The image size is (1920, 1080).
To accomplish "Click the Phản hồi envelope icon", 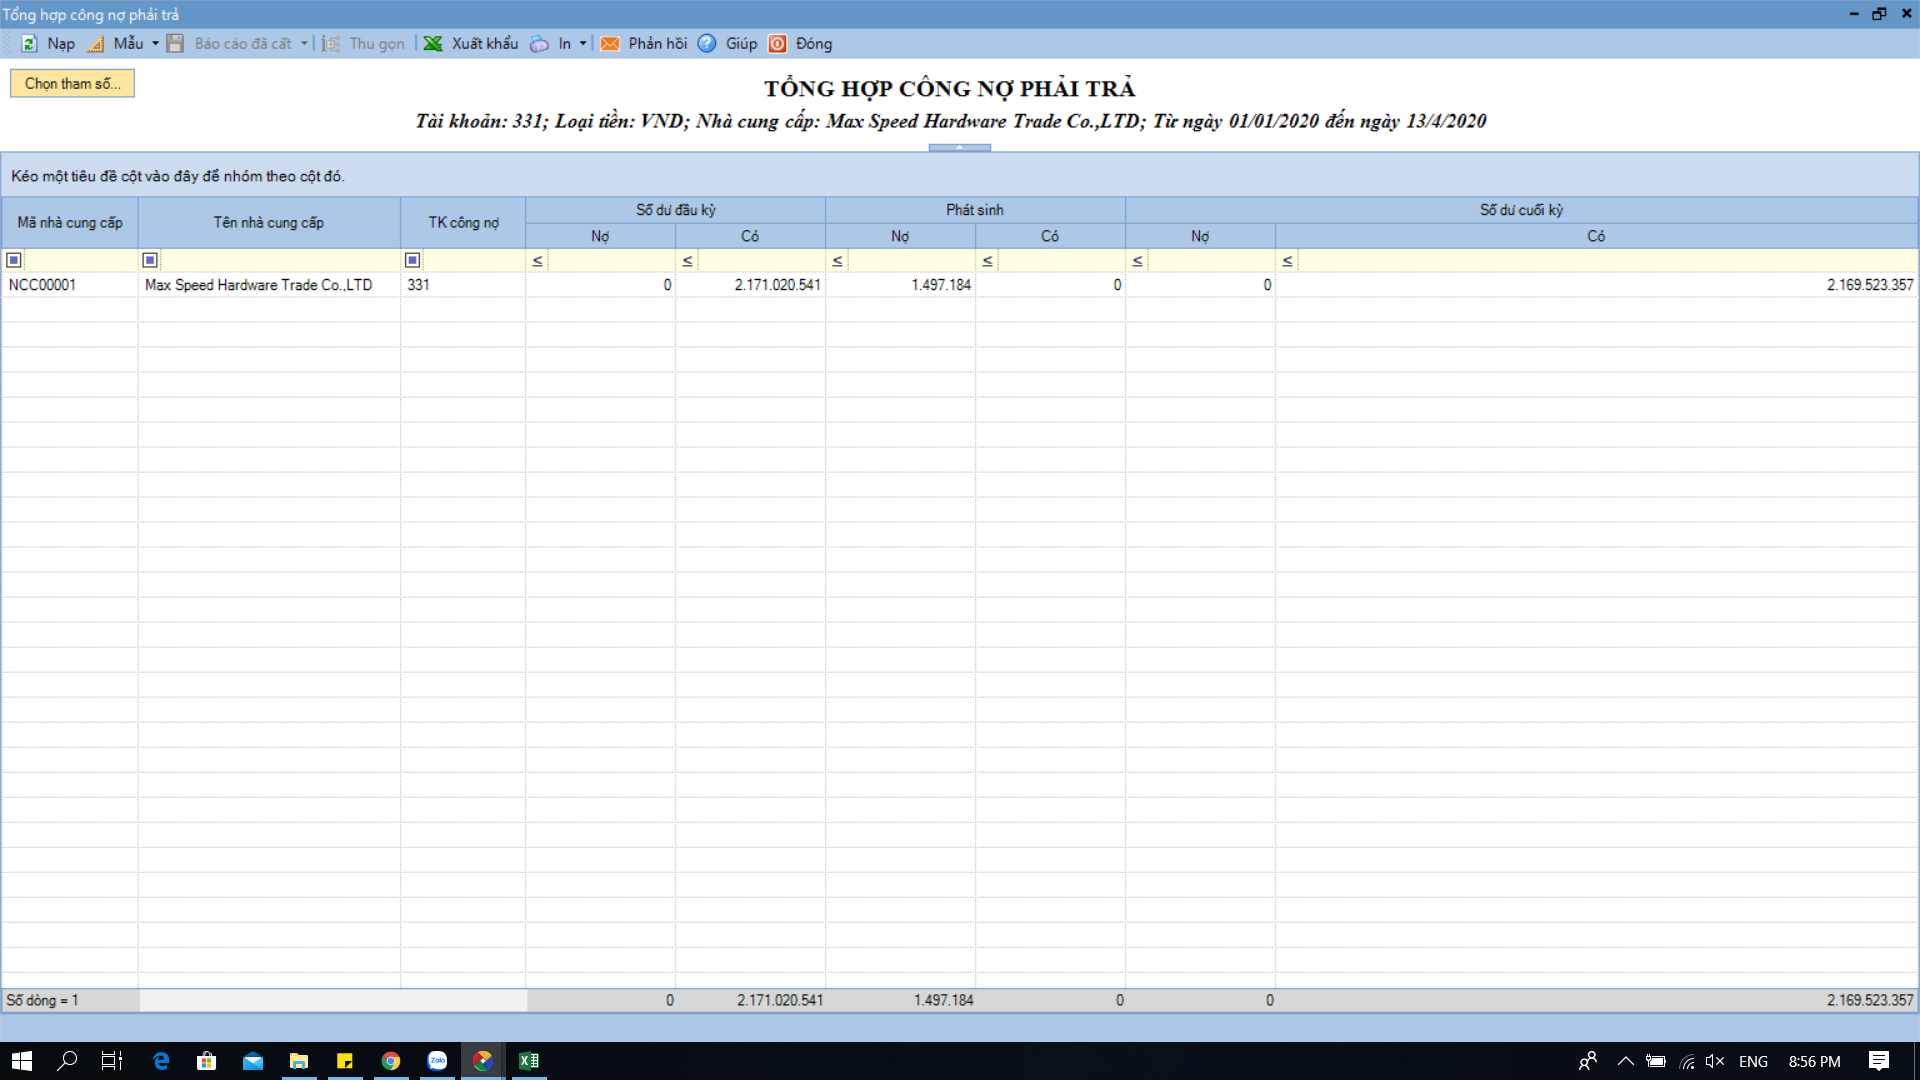I will [610, 44].
